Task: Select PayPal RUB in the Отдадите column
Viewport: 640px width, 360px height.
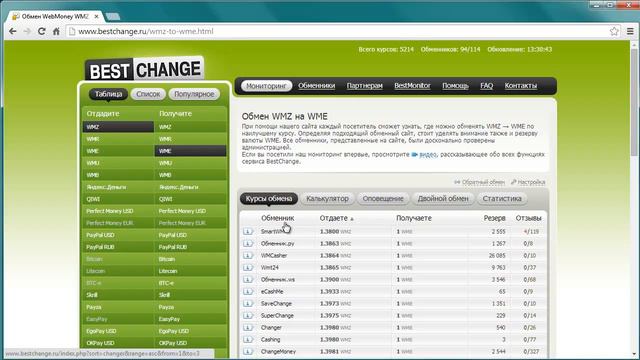Action: tap(118, 247)
